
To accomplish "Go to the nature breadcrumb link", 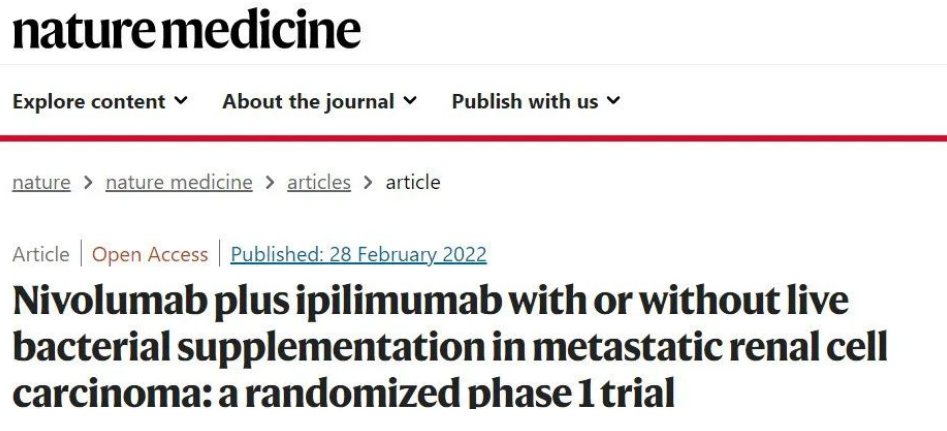I will coord(41,182).
